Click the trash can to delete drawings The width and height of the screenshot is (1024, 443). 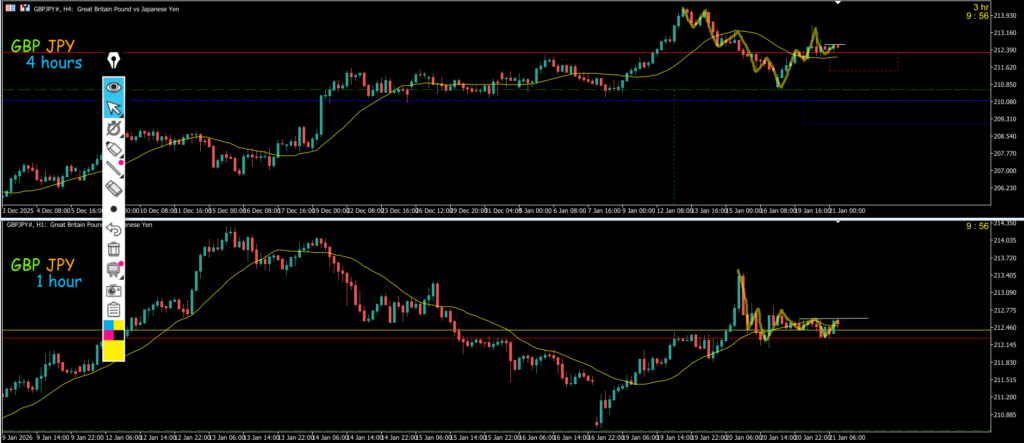pyautogui.click(x=114, y=249)
